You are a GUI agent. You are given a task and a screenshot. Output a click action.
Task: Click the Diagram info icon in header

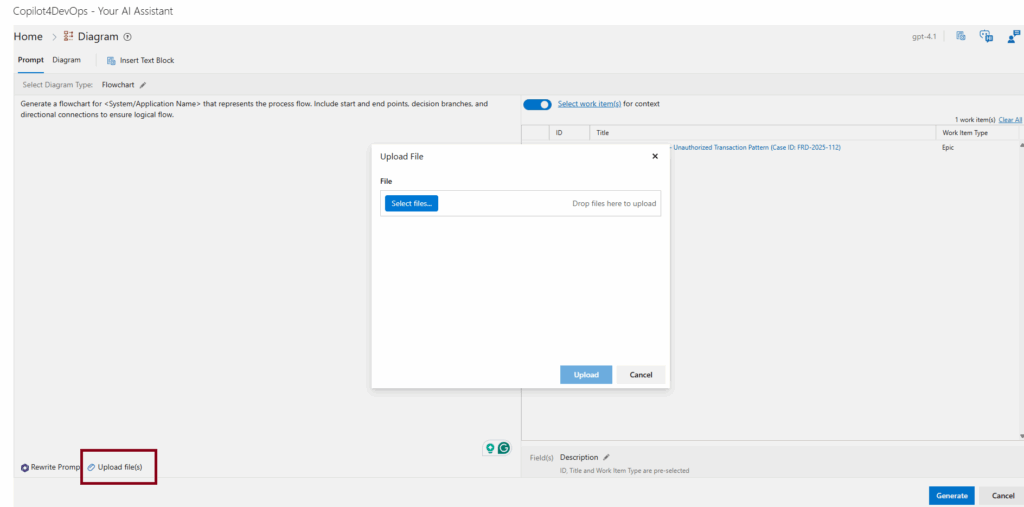(x=127, y=37)
